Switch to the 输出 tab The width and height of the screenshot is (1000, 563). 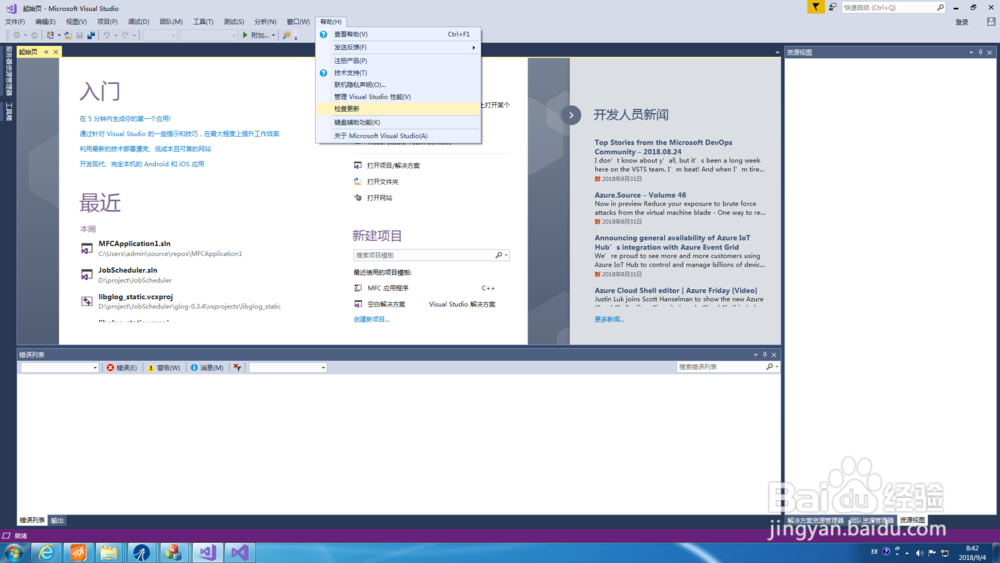point(57,520)
